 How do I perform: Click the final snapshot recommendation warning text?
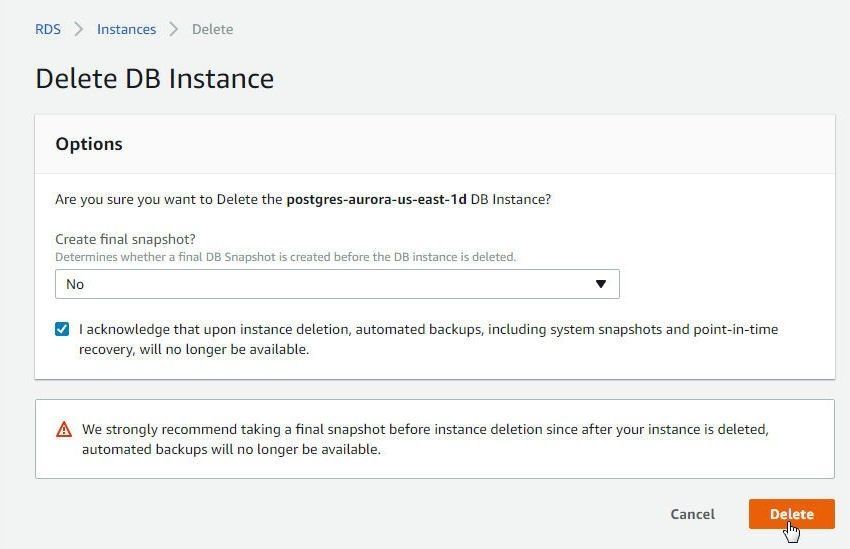click(425, 439)
